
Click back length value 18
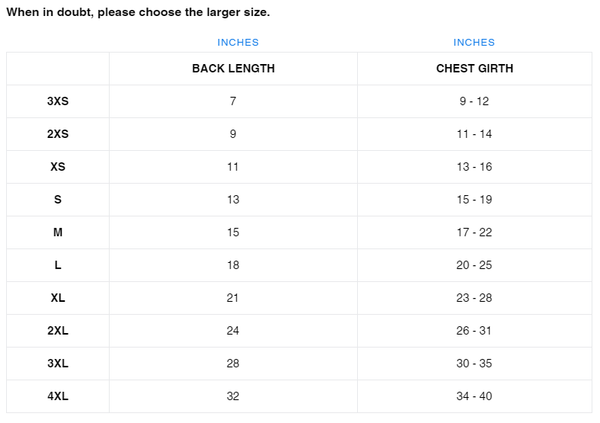[x=233, y=265]
